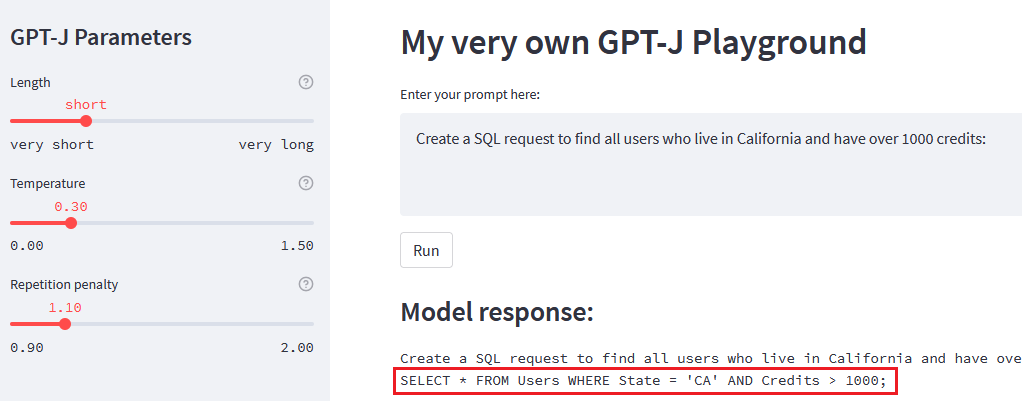Click the 1.50 maximum Temperature label
Screen dimensions: 1022x401
point(297,246)
